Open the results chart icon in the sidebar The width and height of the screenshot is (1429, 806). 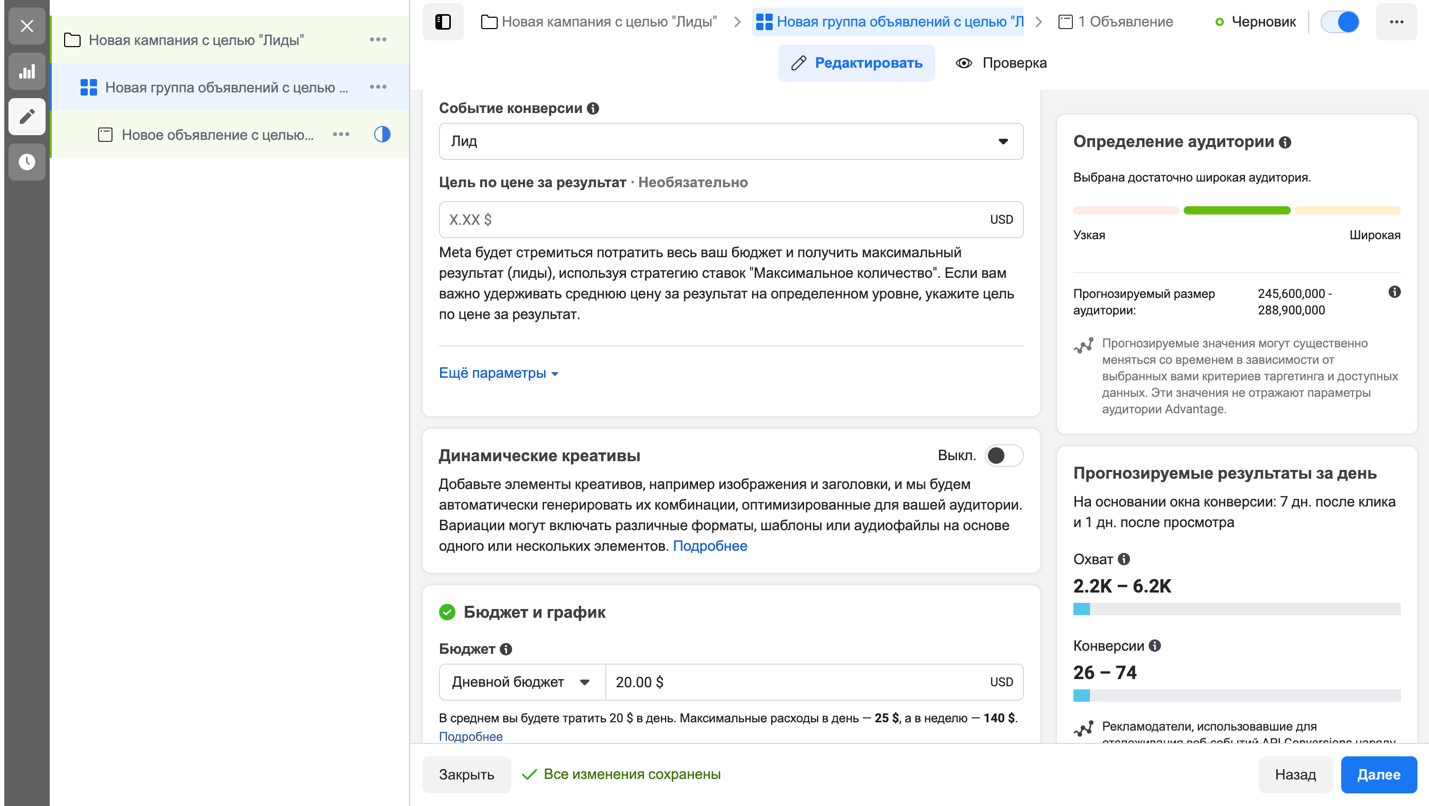(x=26, y=71)
